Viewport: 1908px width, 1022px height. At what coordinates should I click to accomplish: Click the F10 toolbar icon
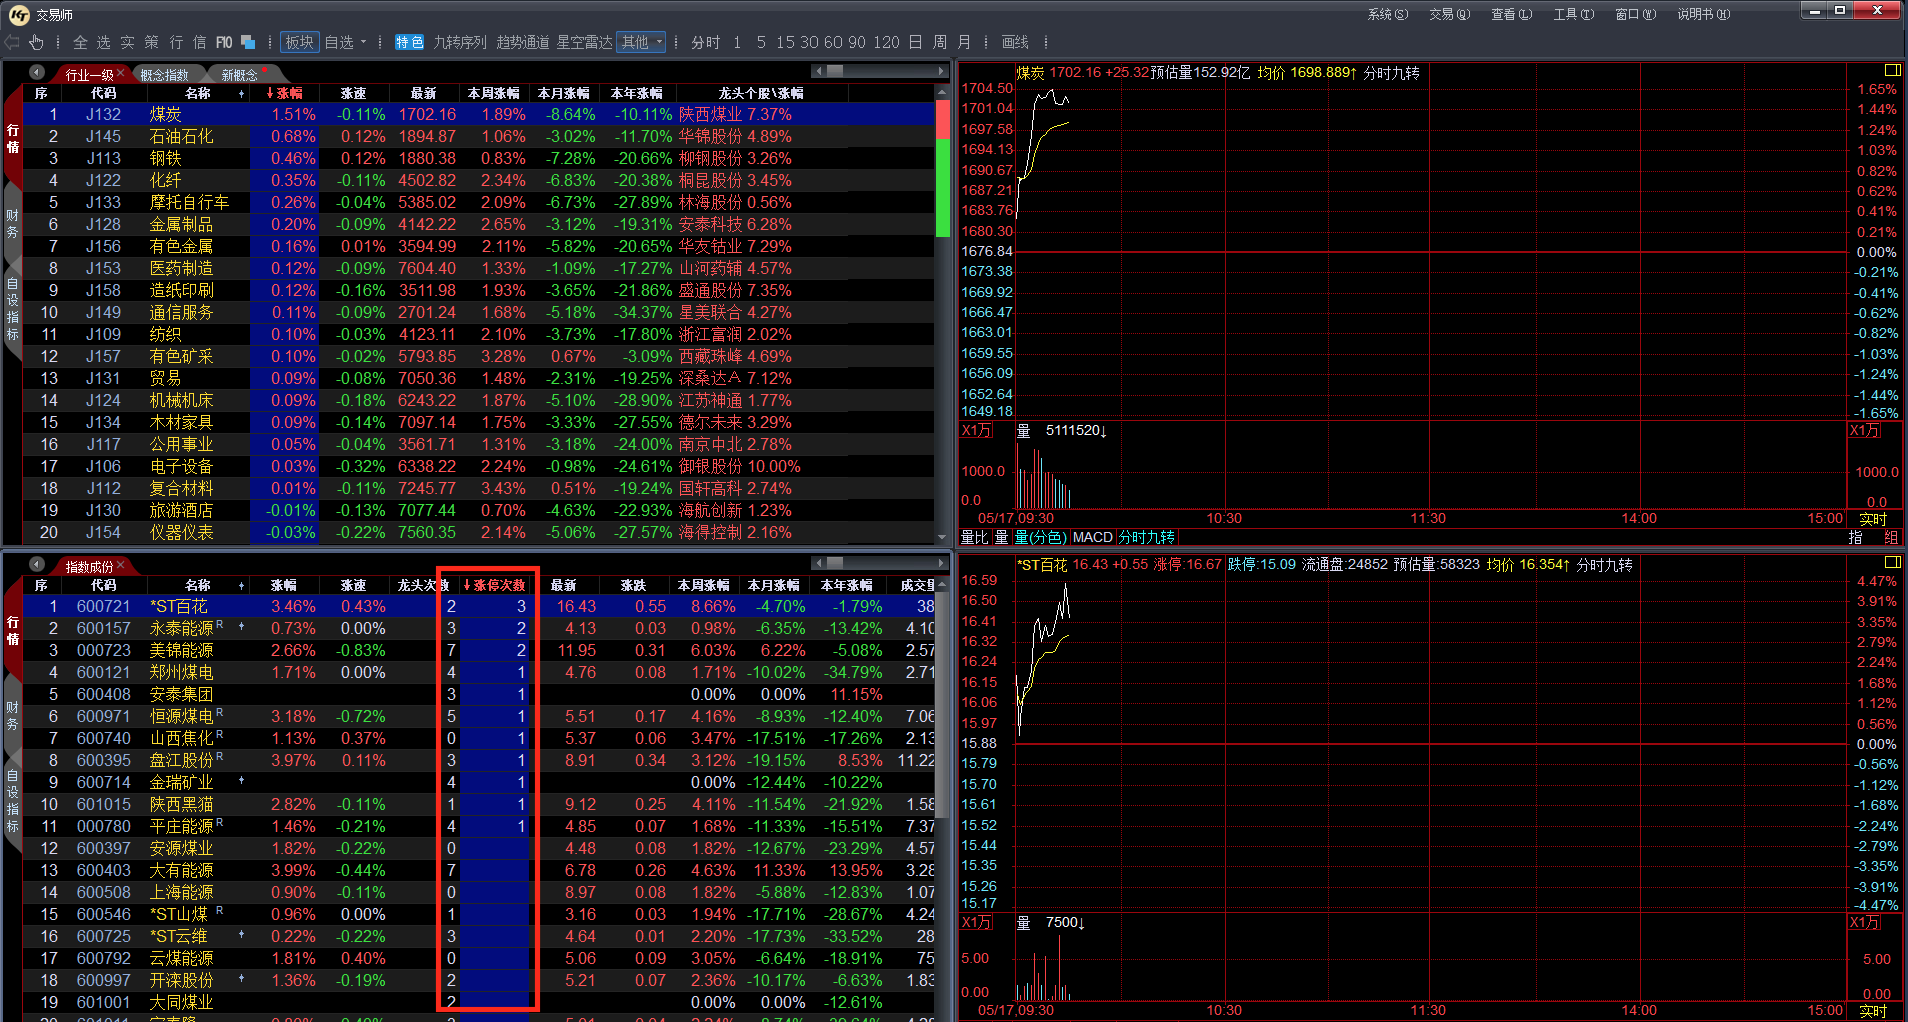[224, 42]
